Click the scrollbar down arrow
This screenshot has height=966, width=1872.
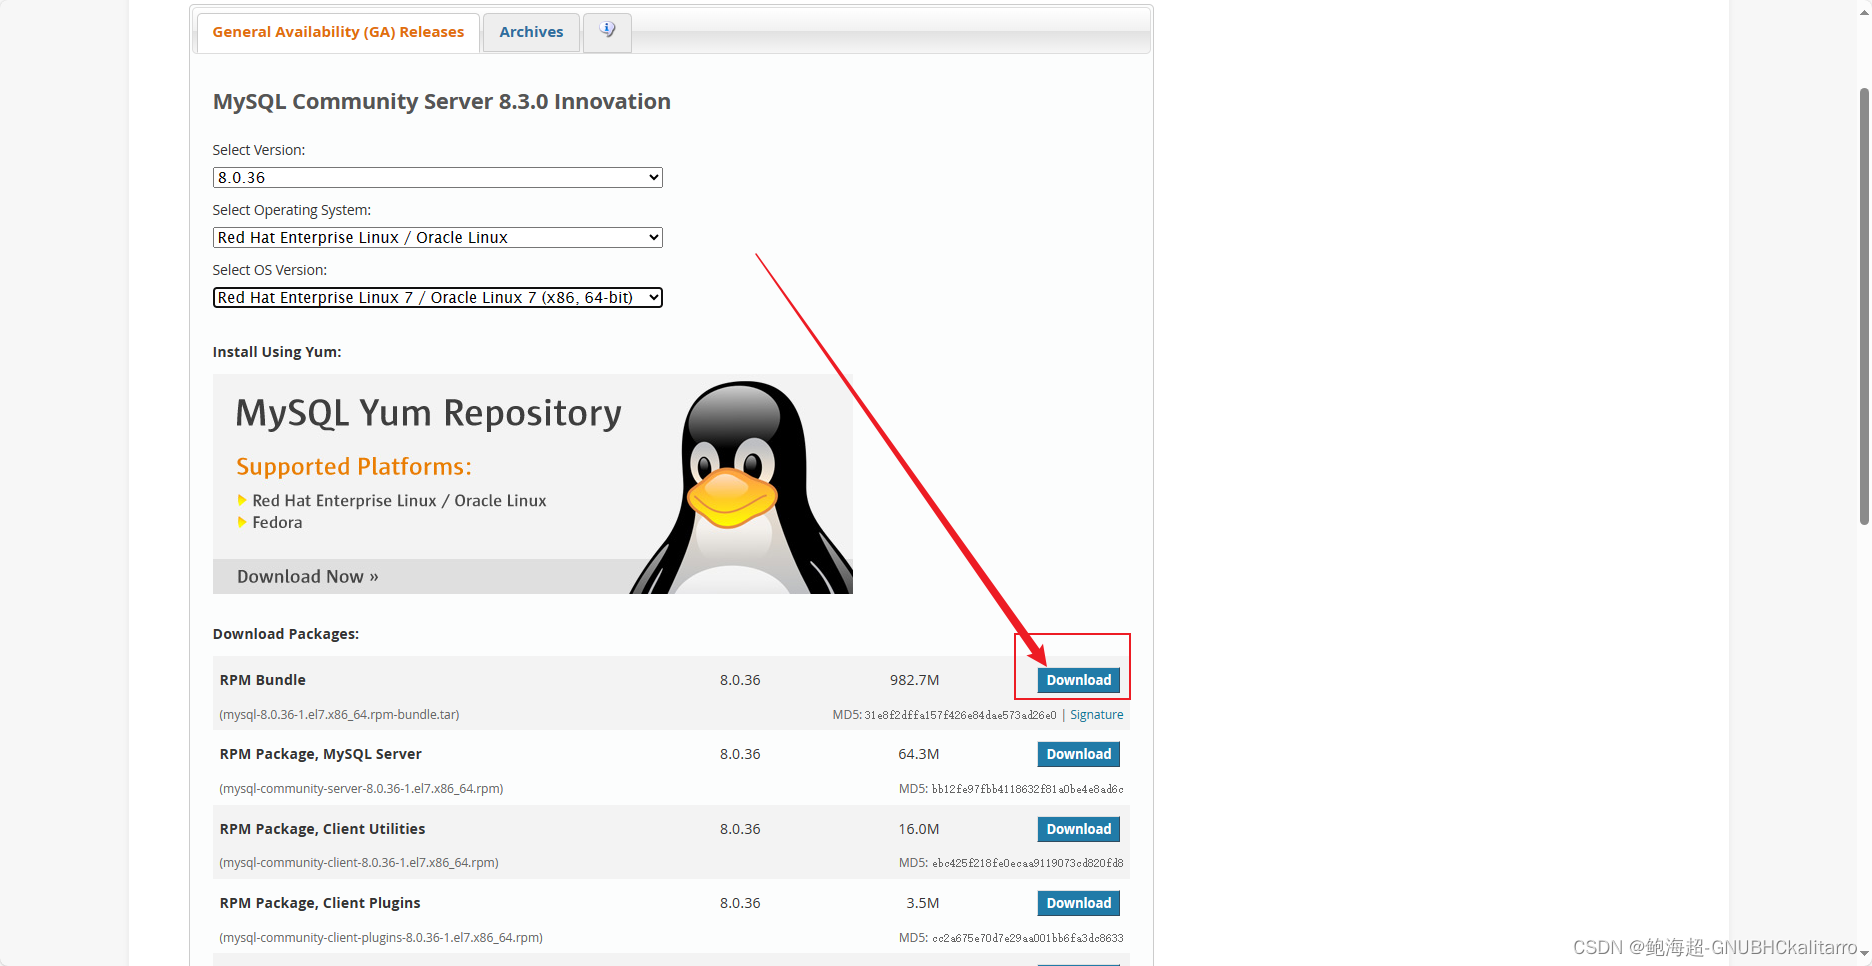click(1864, 952)
